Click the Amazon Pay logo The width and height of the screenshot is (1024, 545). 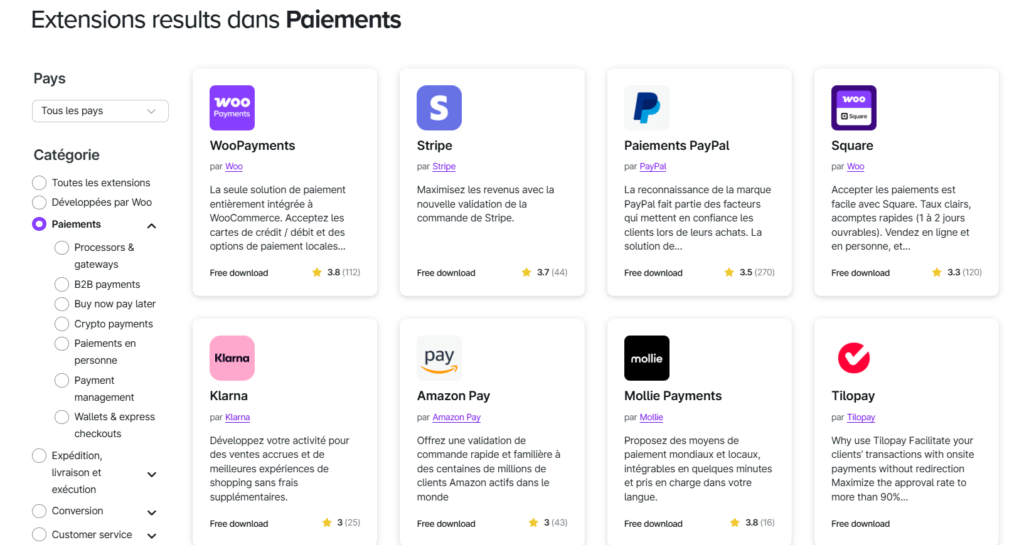click(x=439, y=358)
